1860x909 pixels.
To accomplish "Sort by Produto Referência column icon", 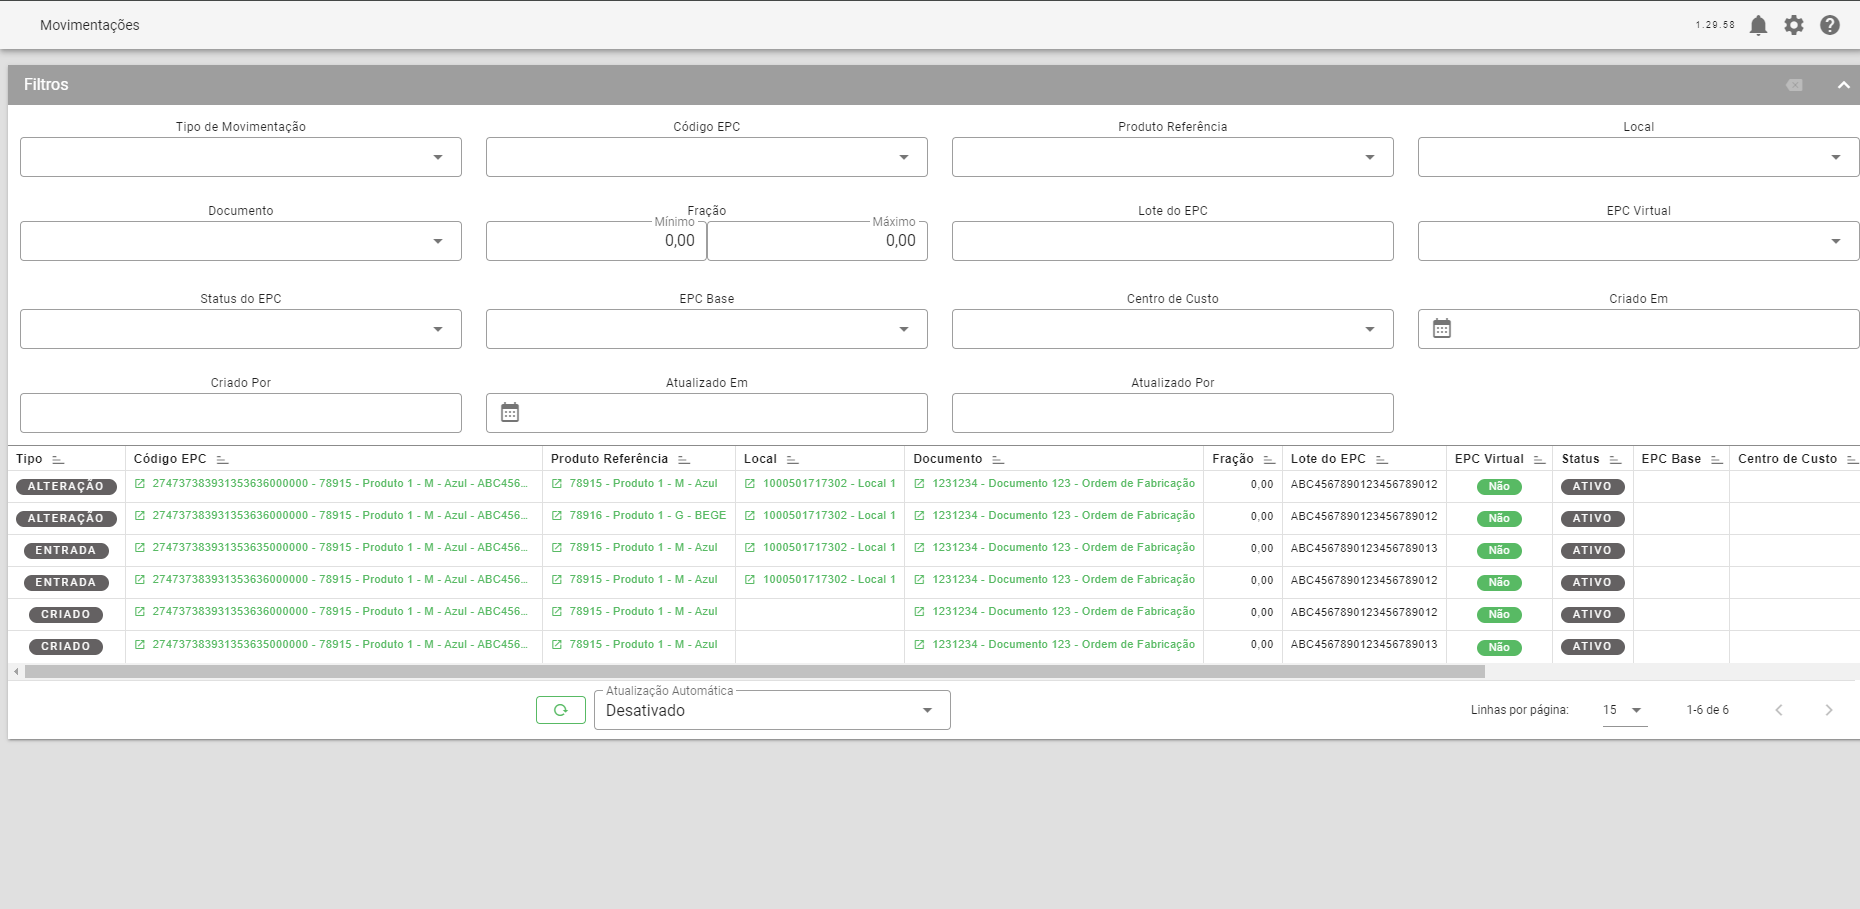I will point(684,459).
